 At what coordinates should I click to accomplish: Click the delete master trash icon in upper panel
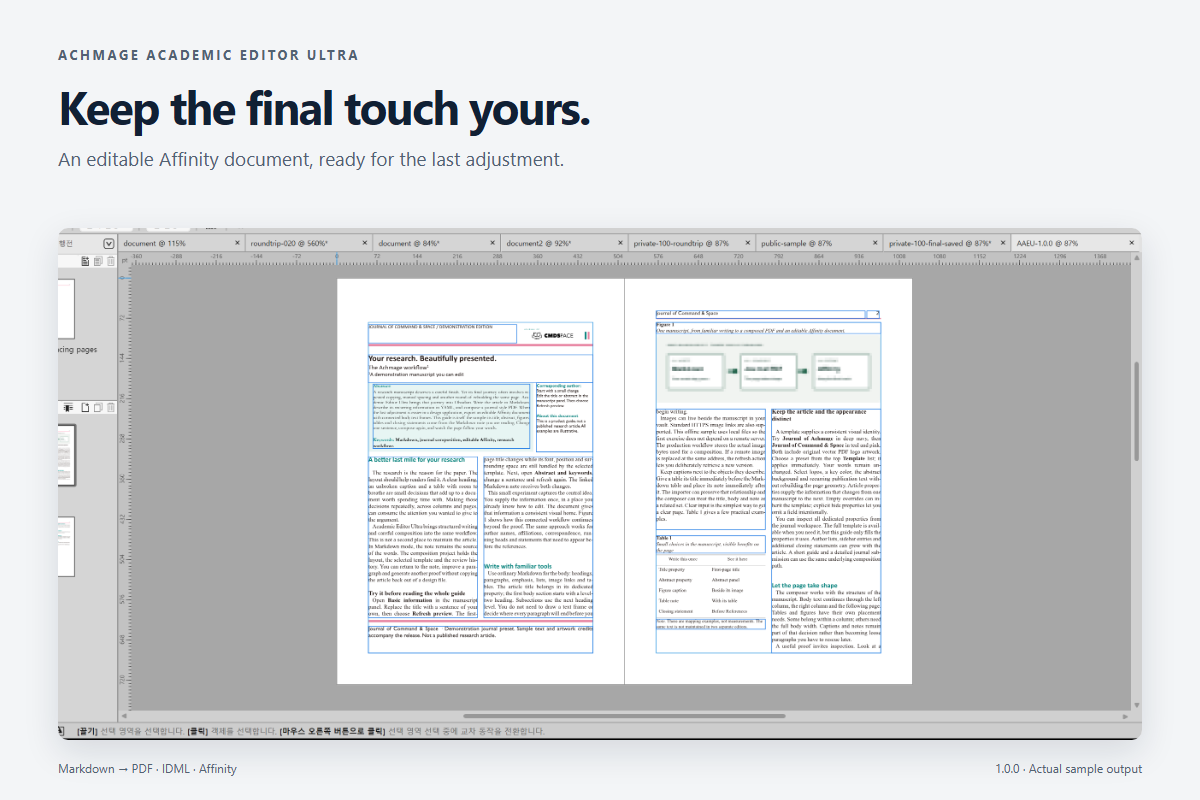tap(110, 261)
